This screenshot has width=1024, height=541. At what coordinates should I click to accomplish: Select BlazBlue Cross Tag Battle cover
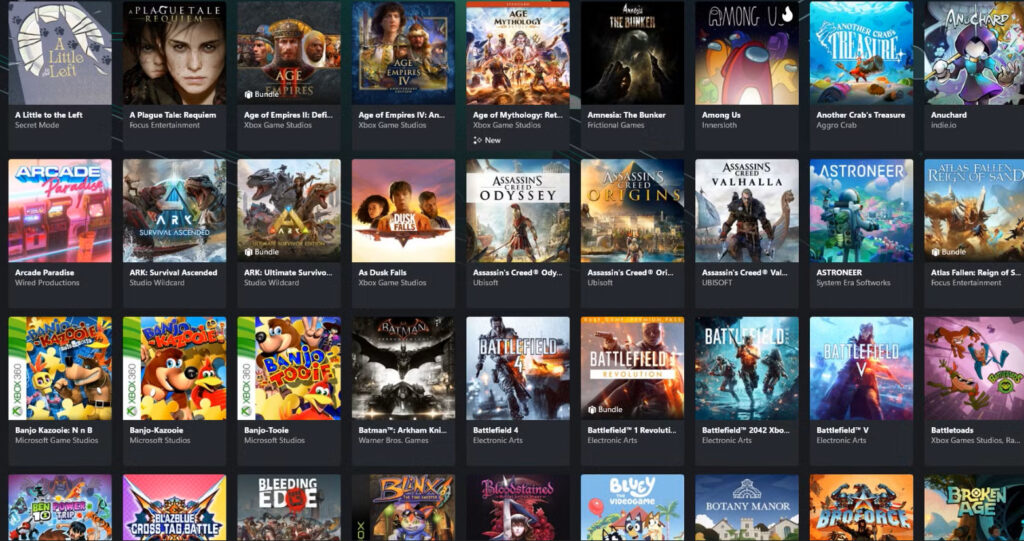(x=174, y=508)
